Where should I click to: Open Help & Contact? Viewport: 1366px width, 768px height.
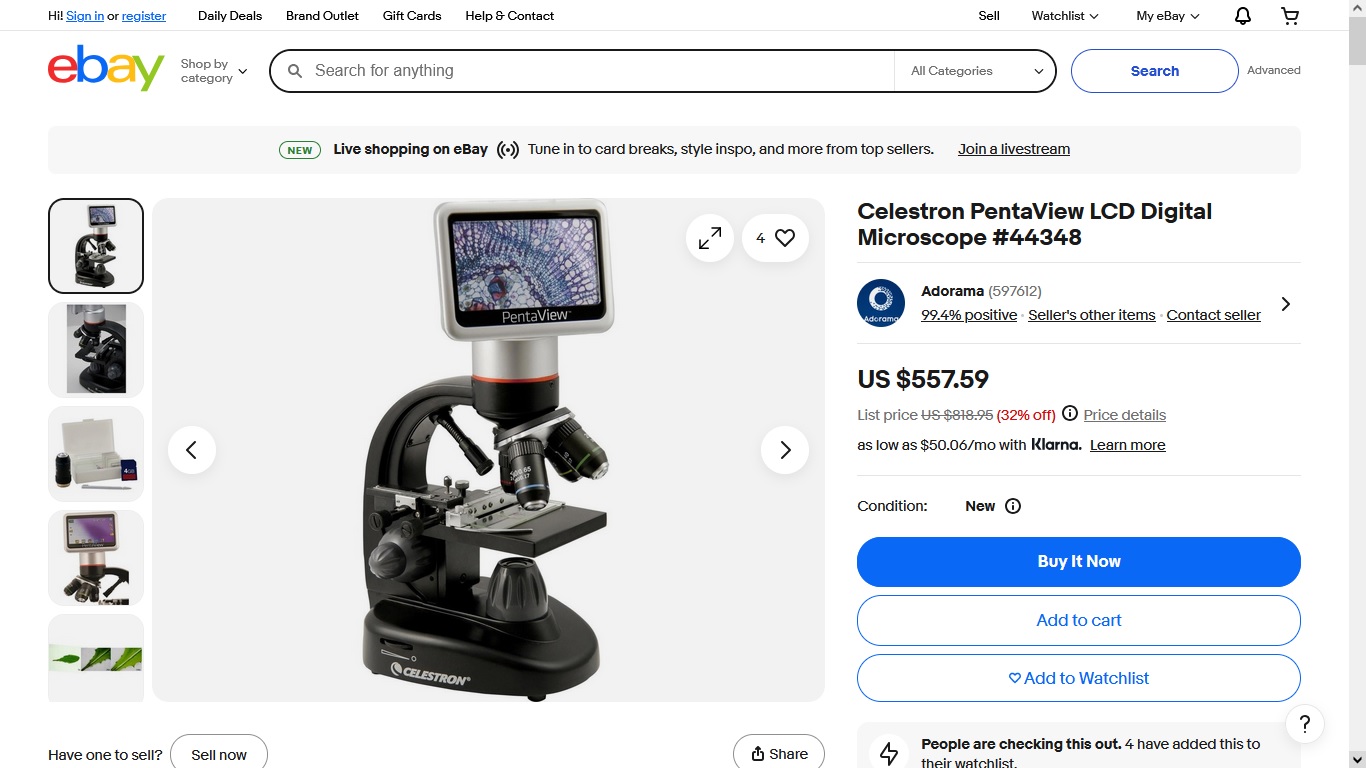pyautogui.click(x=510, y=16)
